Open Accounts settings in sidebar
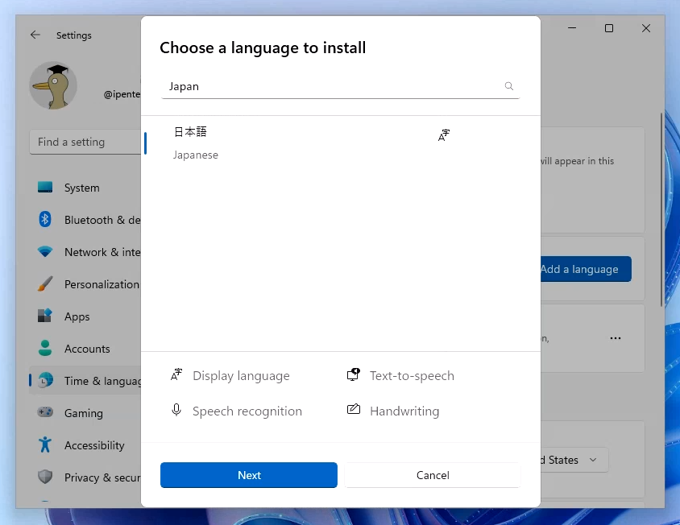This screenshot has width=680, height=525. pyautogui.click(x=85, y=349)
